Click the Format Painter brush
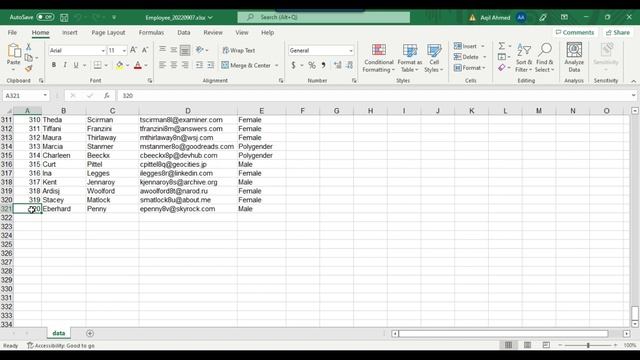 [29, 69]
